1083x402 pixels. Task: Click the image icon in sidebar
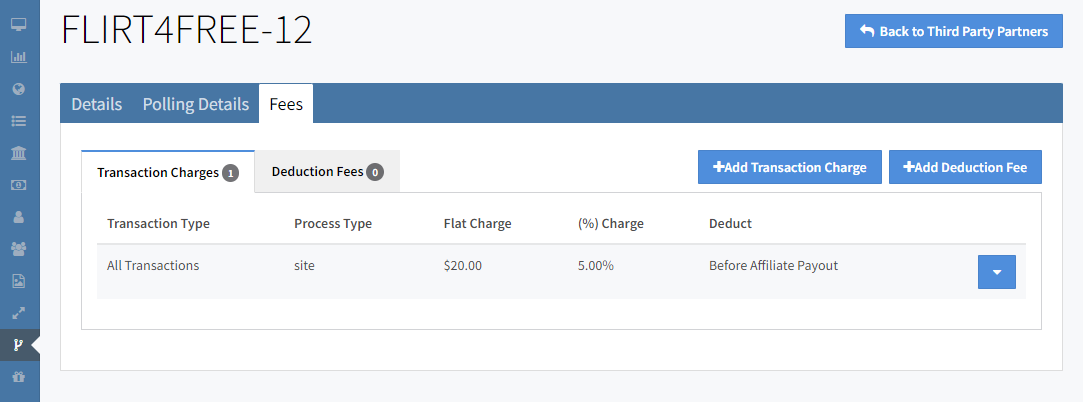(18, 281)
